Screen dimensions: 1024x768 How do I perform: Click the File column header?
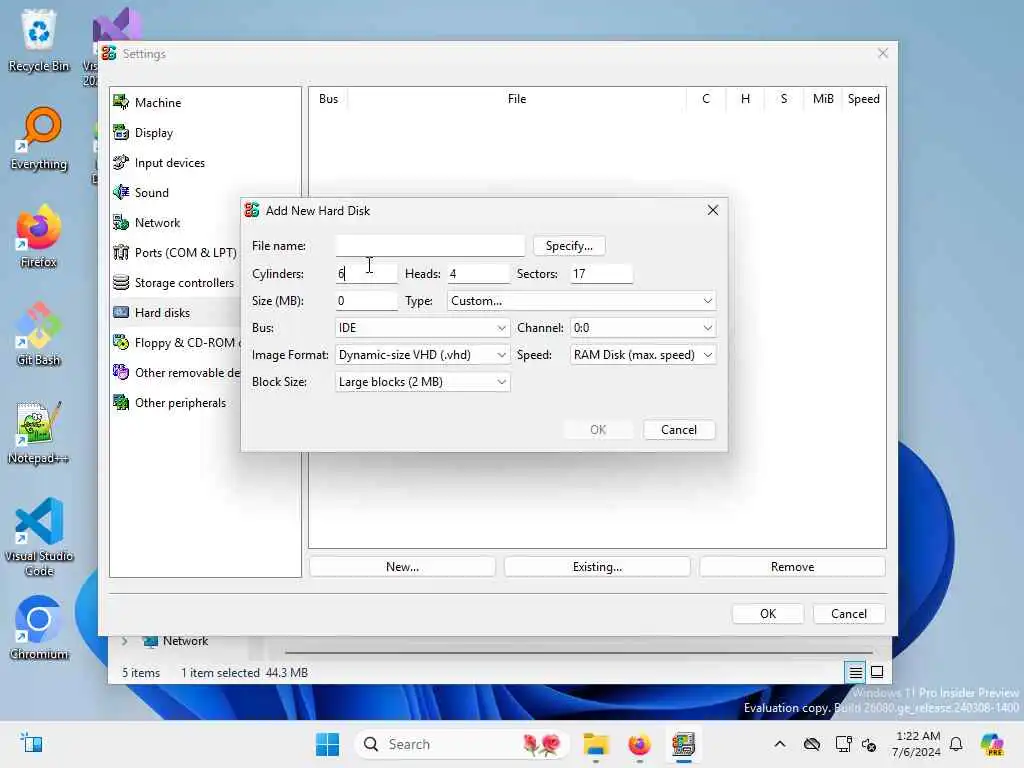tap(517, 99)
